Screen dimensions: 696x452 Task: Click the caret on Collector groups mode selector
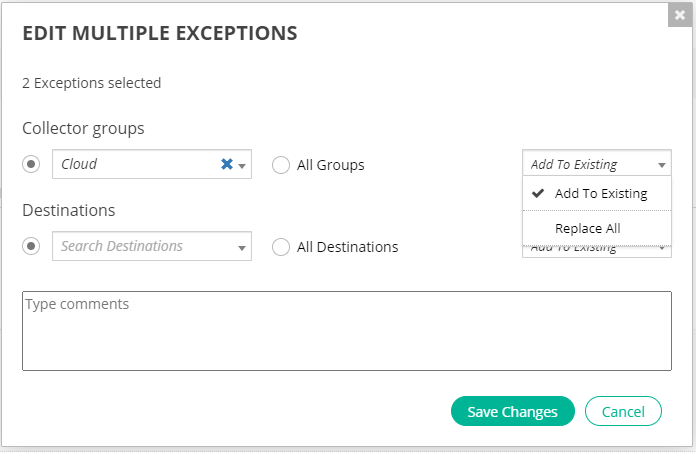click(x=662, y=166)
